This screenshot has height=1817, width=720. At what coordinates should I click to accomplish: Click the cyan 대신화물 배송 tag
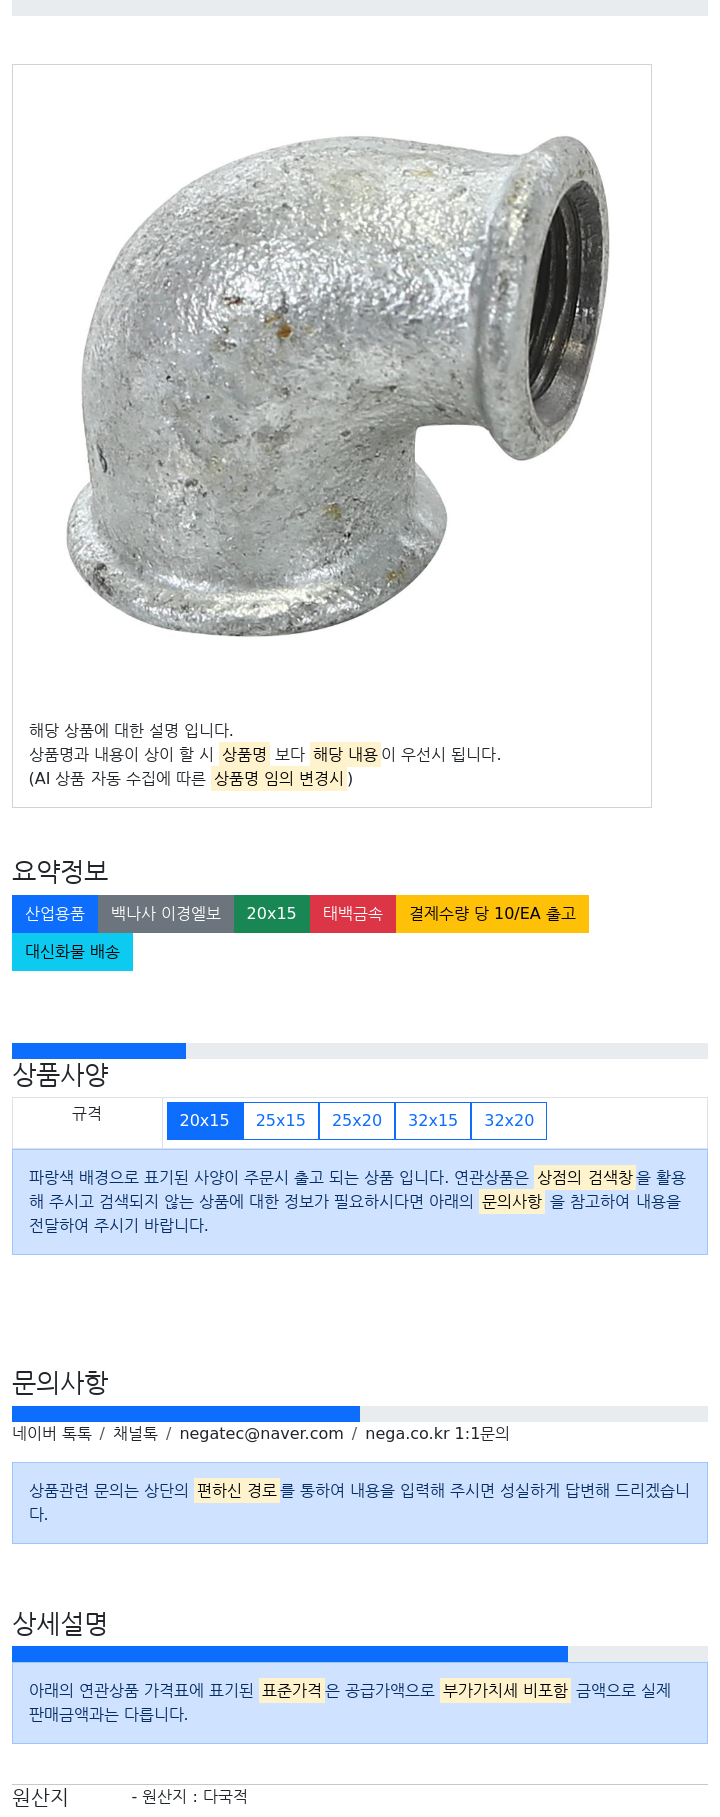pos(72,952)
